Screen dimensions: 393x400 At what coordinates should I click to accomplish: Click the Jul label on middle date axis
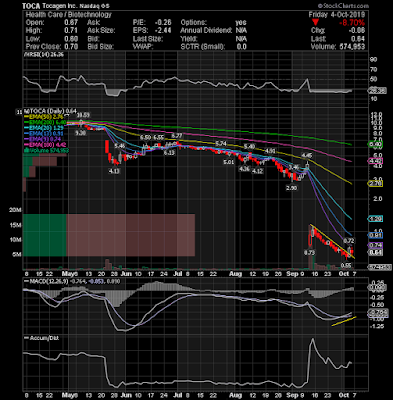178,274
